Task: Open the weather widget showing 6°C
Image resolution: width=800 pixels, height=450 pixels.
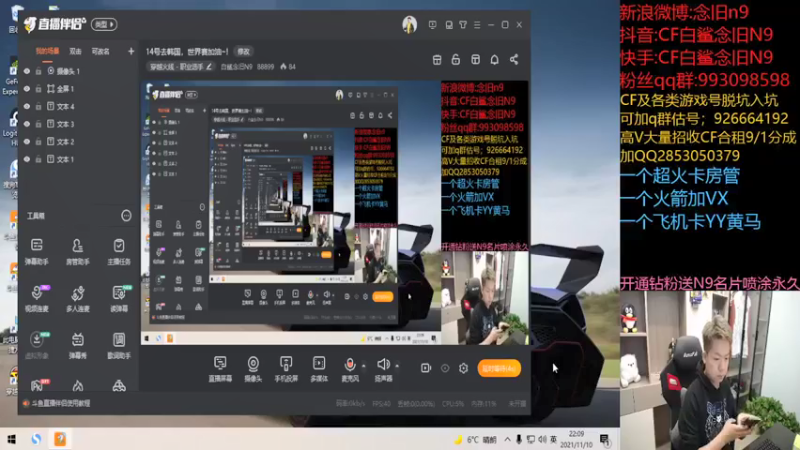Action: pos(474,439)
